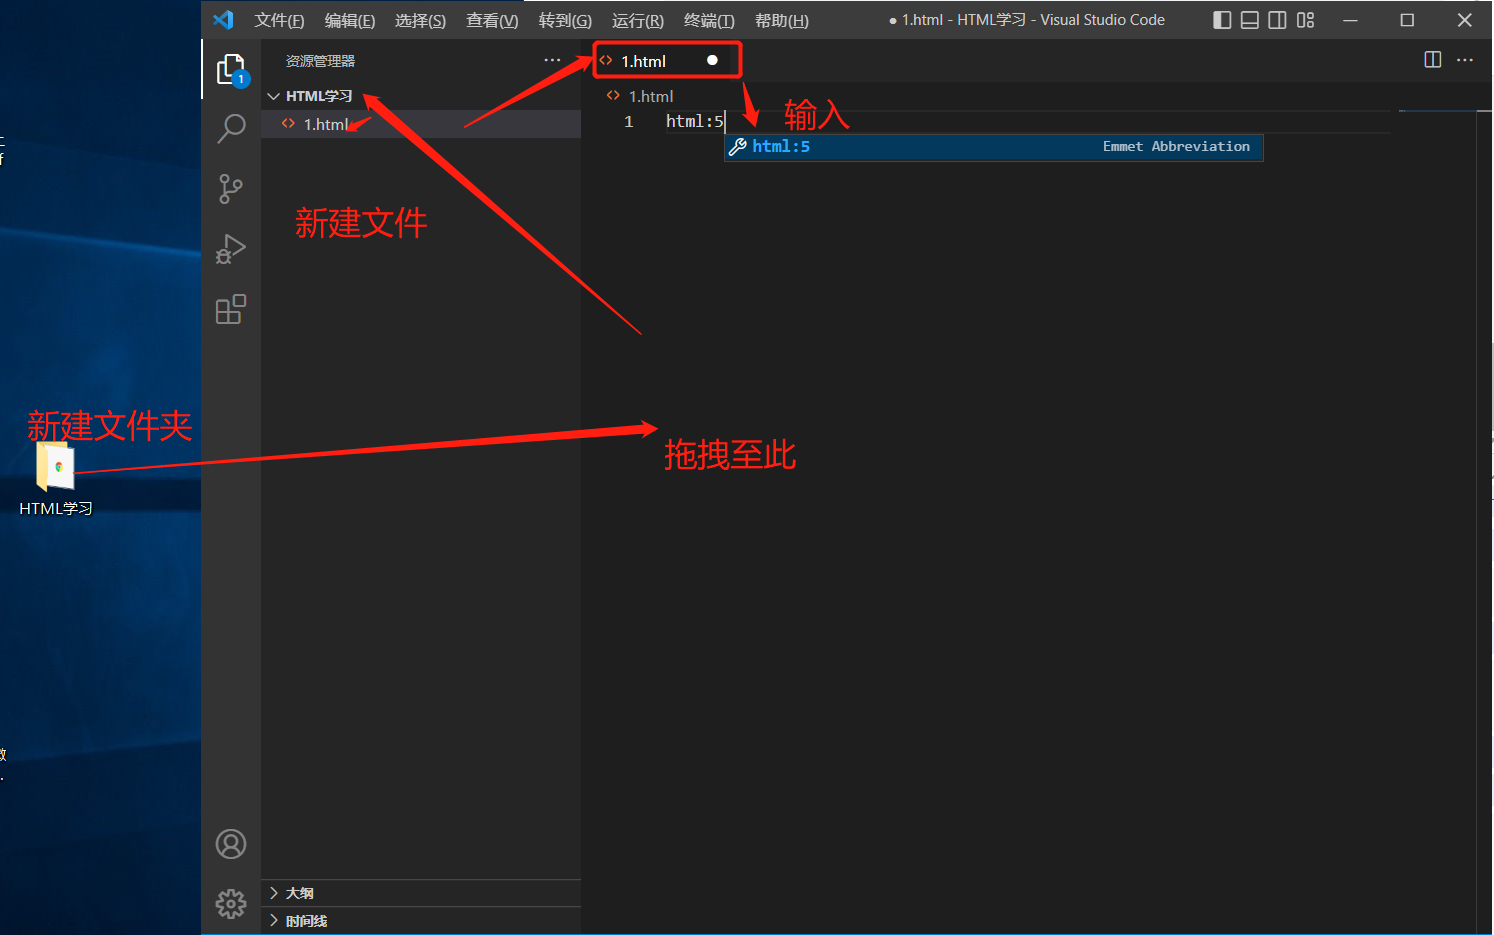This screenshot has width=1494, height=935.
Task: Open the 文件(F) menu
Action: click(279, 20)
